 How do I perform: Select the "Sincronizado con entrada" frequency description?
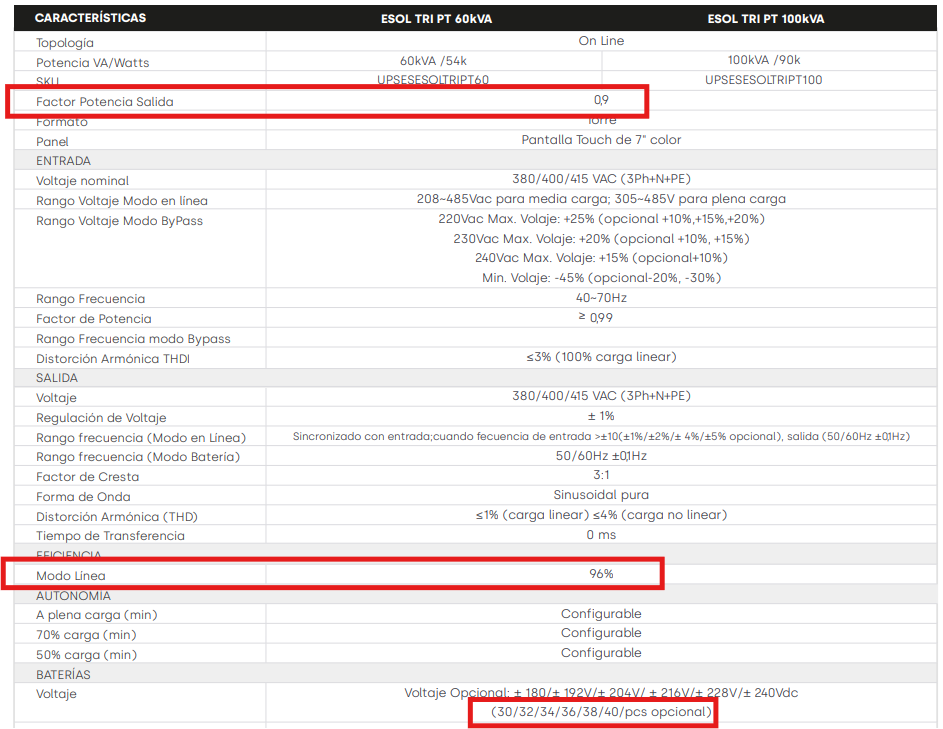point(601,437)
